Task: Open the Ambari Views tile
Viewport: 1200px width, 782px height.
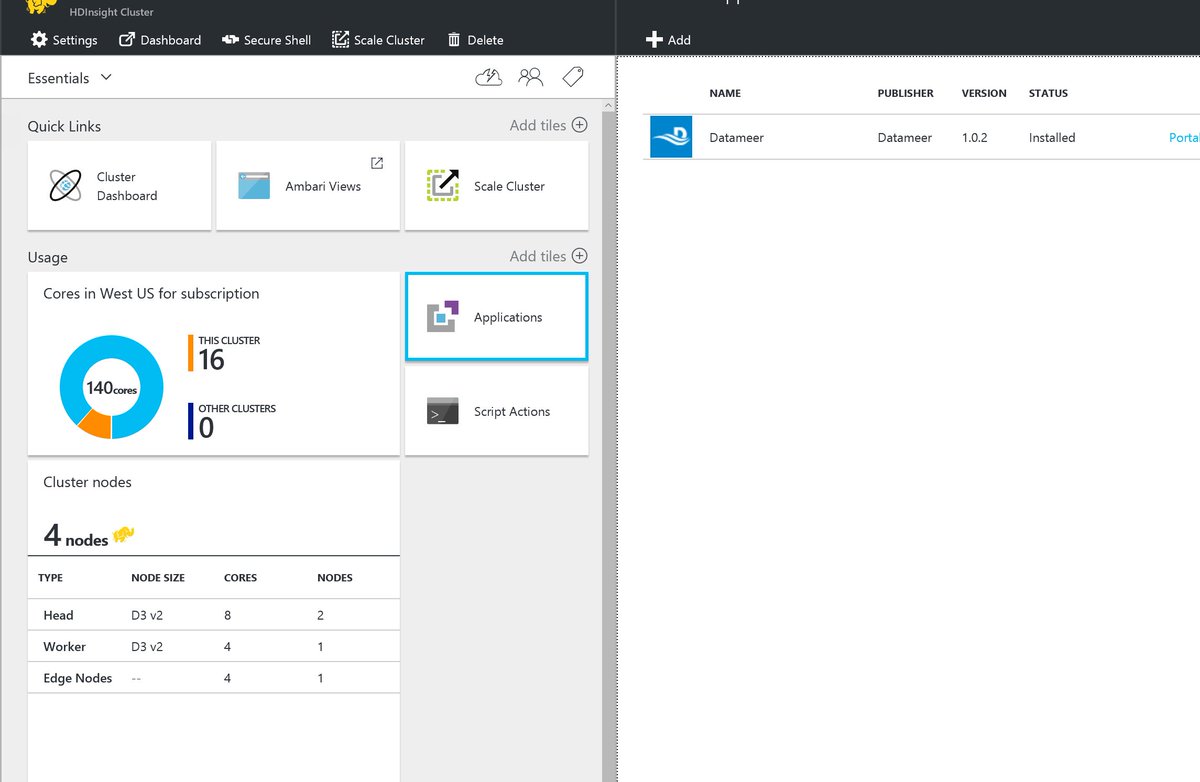Action: click(308, 186)
